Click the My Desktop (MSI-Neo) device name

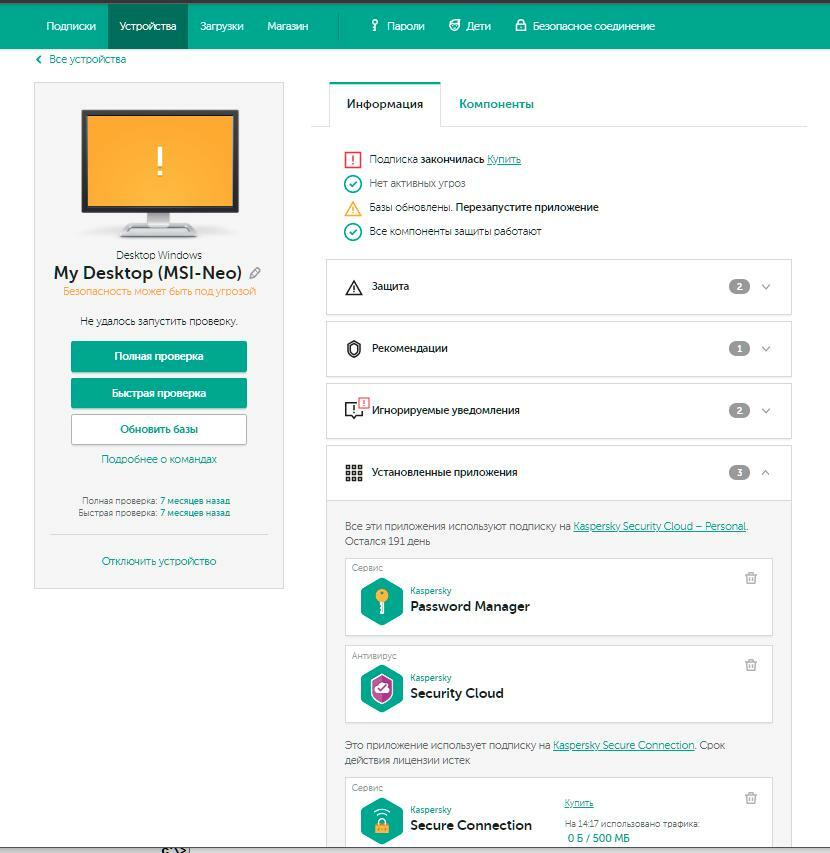coord(147,273)
